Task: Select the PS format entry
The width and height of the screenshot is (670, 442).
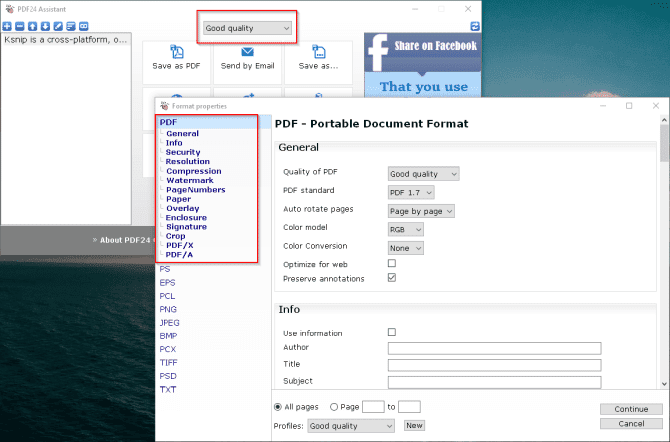Action: pos(165,269)
